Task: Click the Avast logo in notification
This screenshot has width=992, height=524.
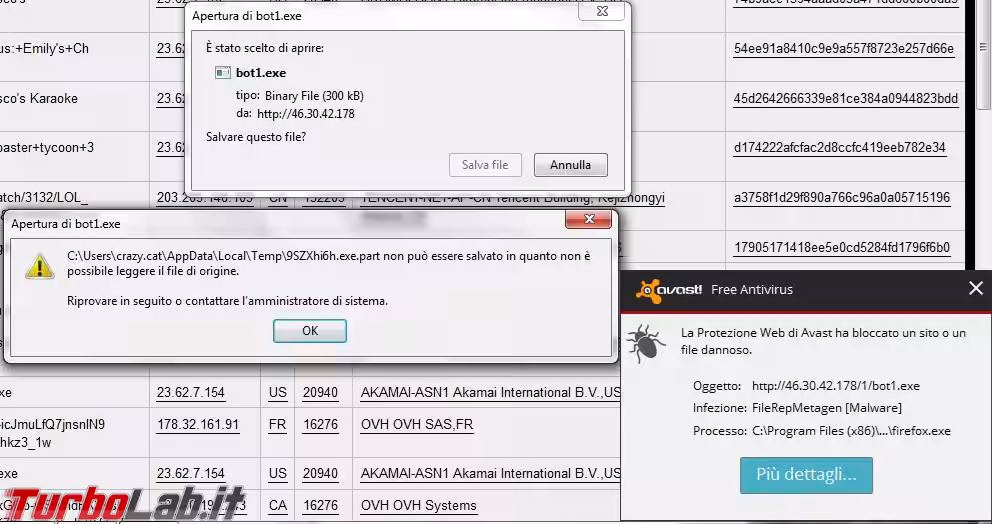Action: pyautogui.click(x=669, y=290)
